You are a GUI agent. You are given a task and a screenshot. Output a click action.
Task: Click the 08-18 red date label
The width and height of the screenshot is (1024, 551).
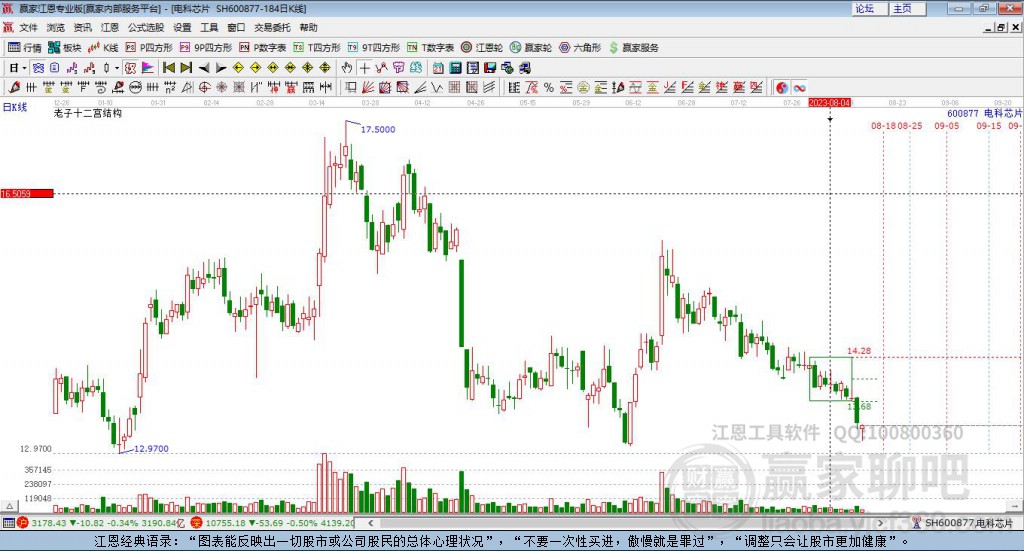[883, 126]
